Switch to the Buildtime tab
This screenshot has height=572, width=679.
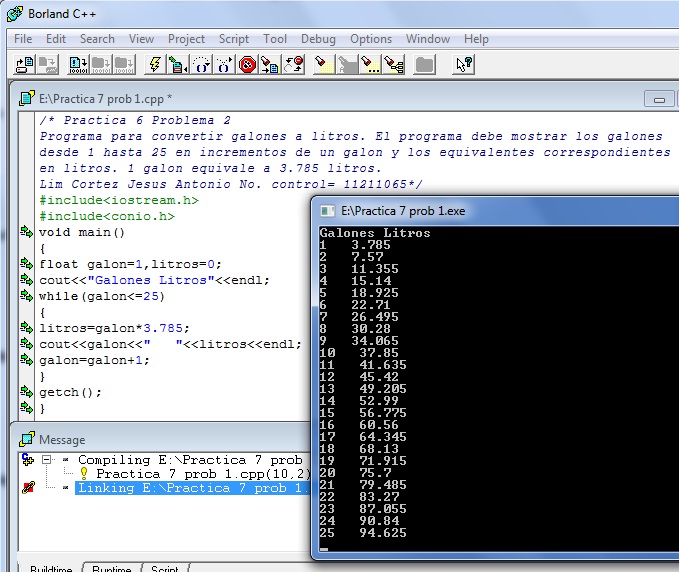tap(51, 568)
